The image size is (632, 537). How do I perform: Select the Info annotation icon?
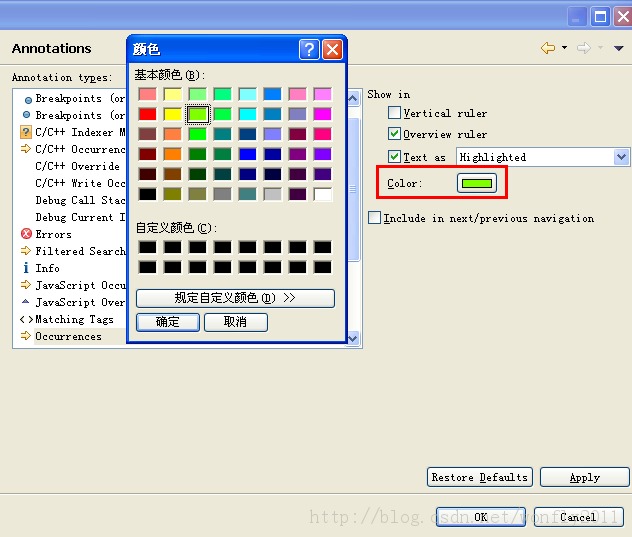coord(26,268)
